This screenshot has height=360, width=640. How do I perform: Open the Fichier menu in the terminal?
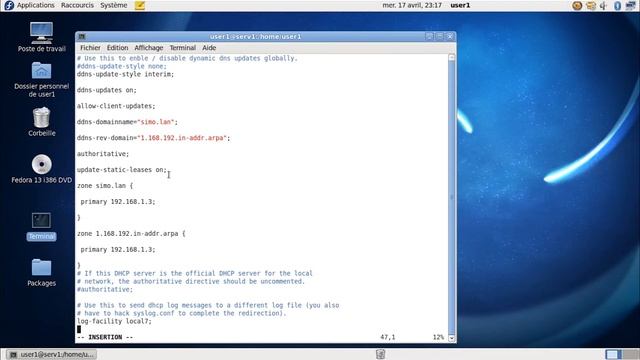pos(90,48)
